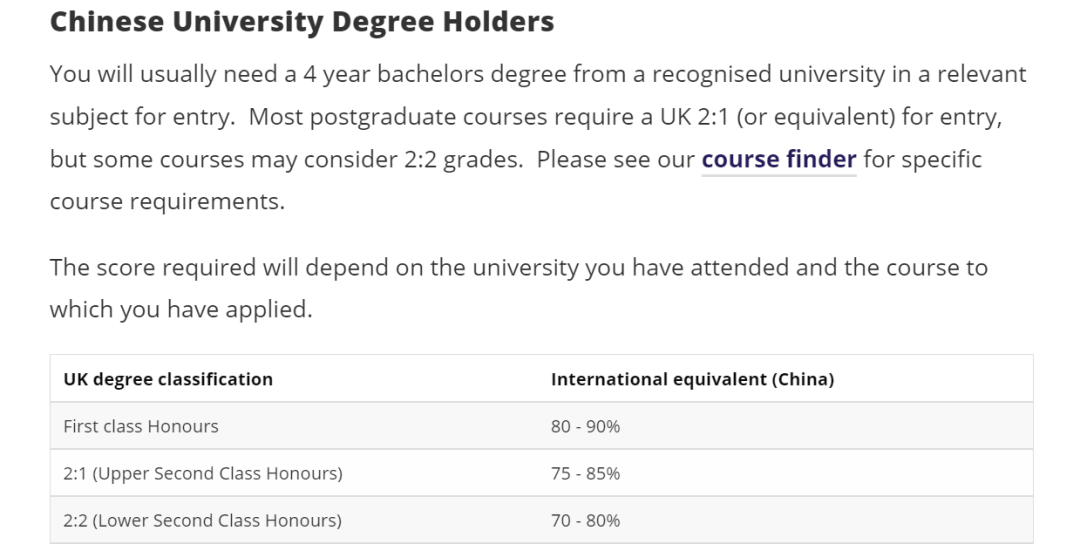Click the "which you have applied." line

(x=181, y=310)
